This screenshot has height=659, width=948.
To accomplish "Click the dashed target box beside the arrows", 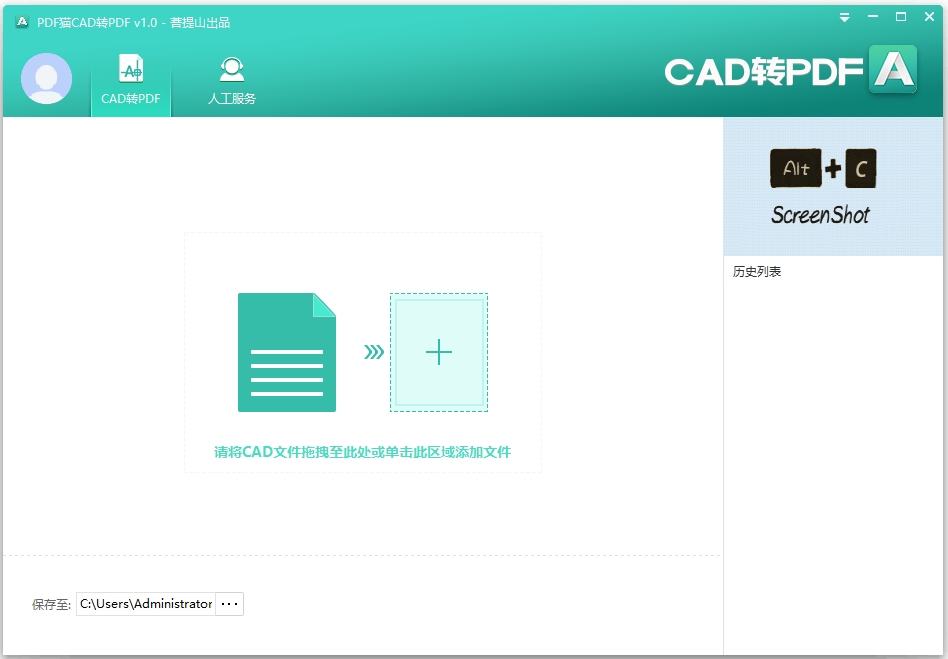I will tap(438, 352).
